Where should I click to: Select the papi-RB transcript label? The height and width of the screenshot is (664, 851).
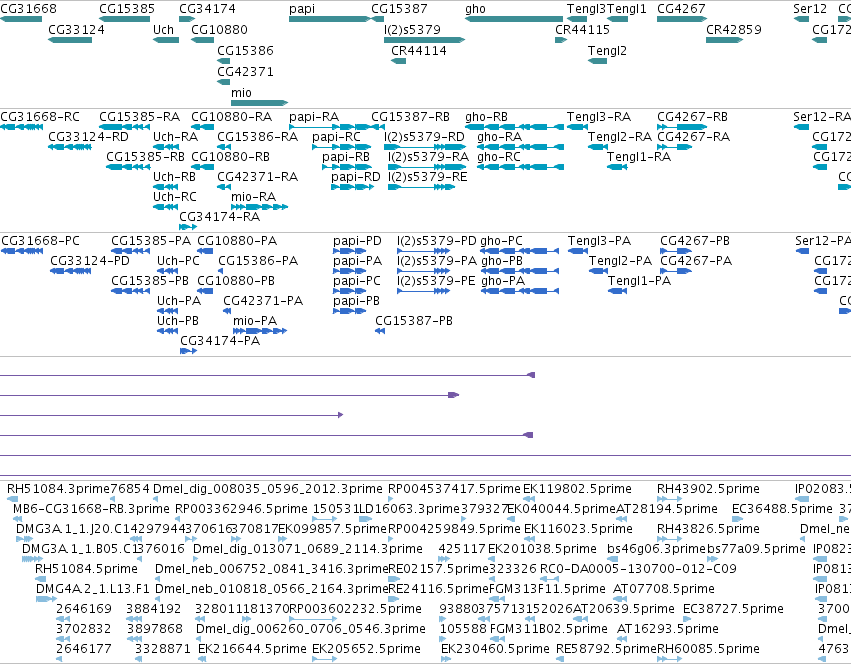[x=346, y=157]
